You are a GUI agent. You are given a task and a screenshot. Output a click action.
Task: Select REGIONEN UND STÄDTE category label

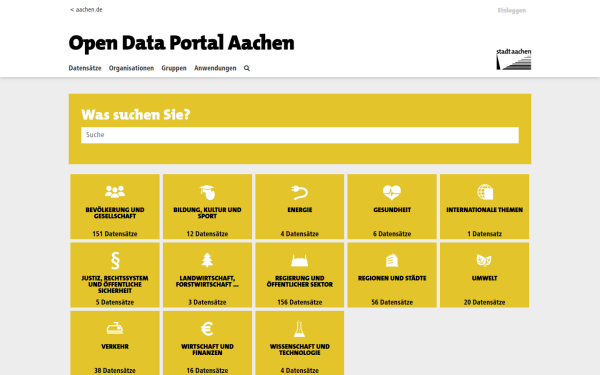[x=392, y=278]
